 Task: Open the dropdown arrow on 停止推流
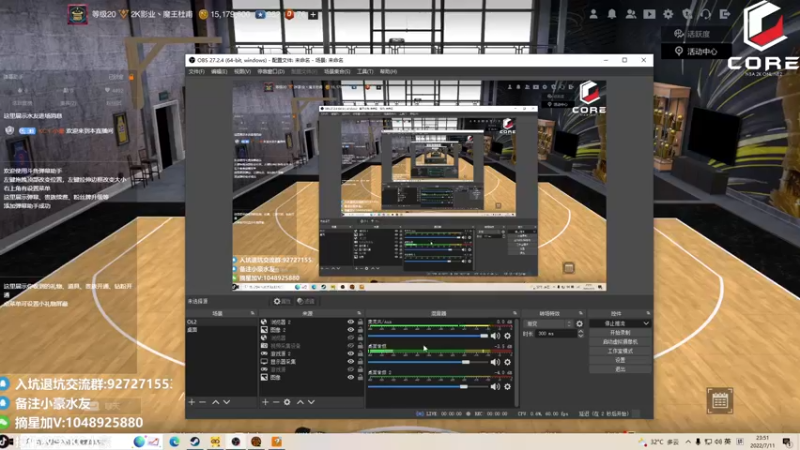646,323
